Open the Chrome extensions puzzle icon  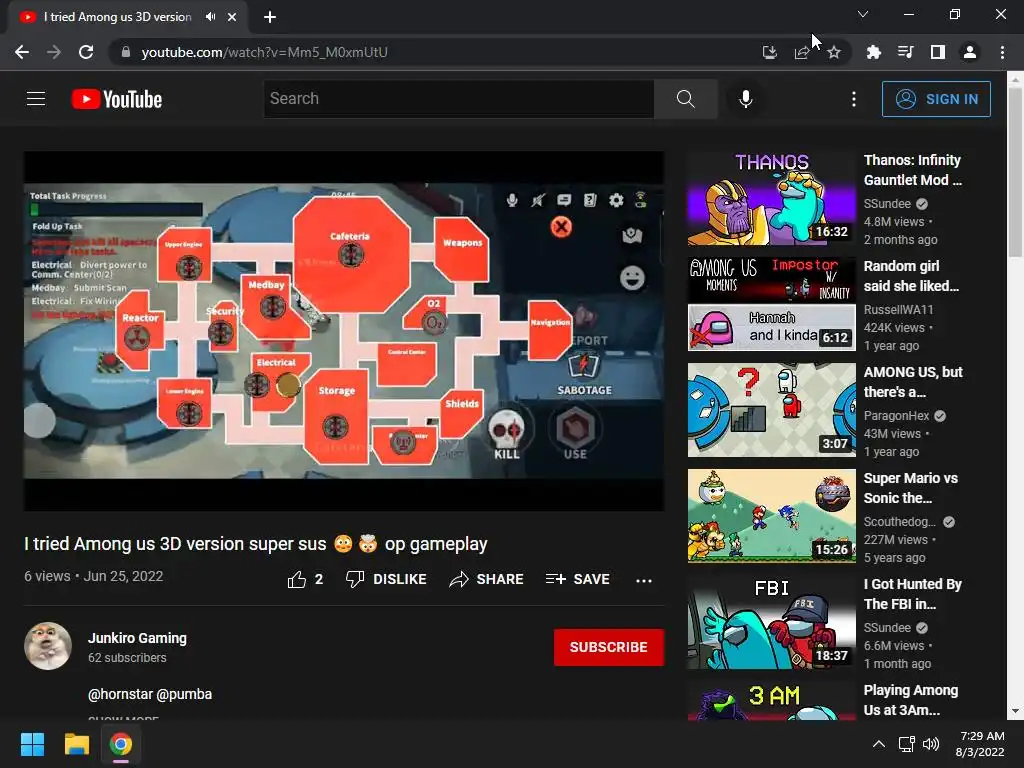click(873, 52)
